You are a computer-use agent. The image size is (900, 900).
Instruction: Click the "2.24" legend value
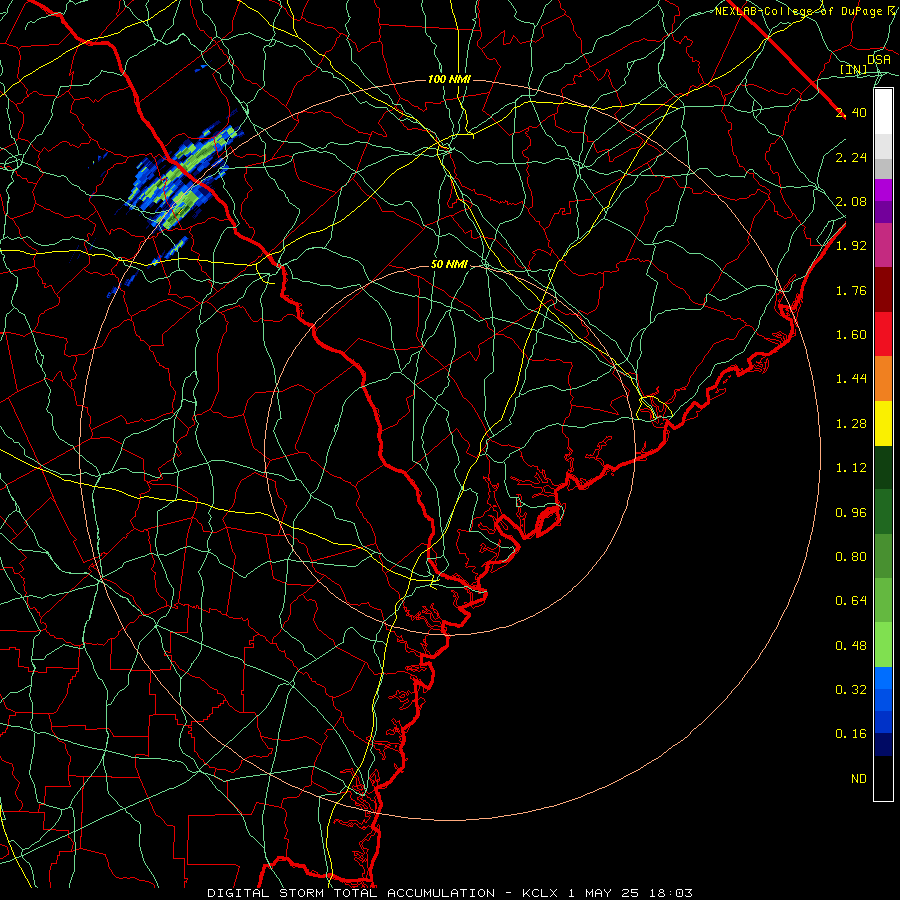(x=851, y=157)
